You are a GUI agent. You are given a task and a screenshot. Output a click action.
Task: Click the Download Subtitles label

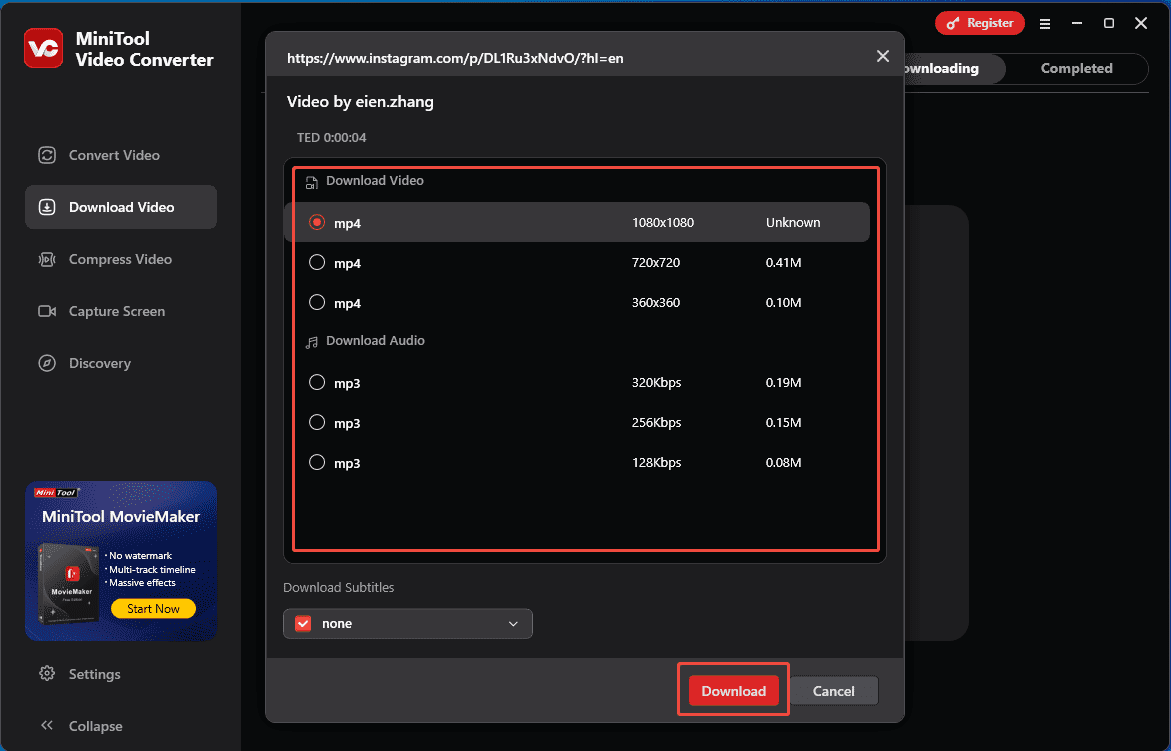(x=338, y=588)
